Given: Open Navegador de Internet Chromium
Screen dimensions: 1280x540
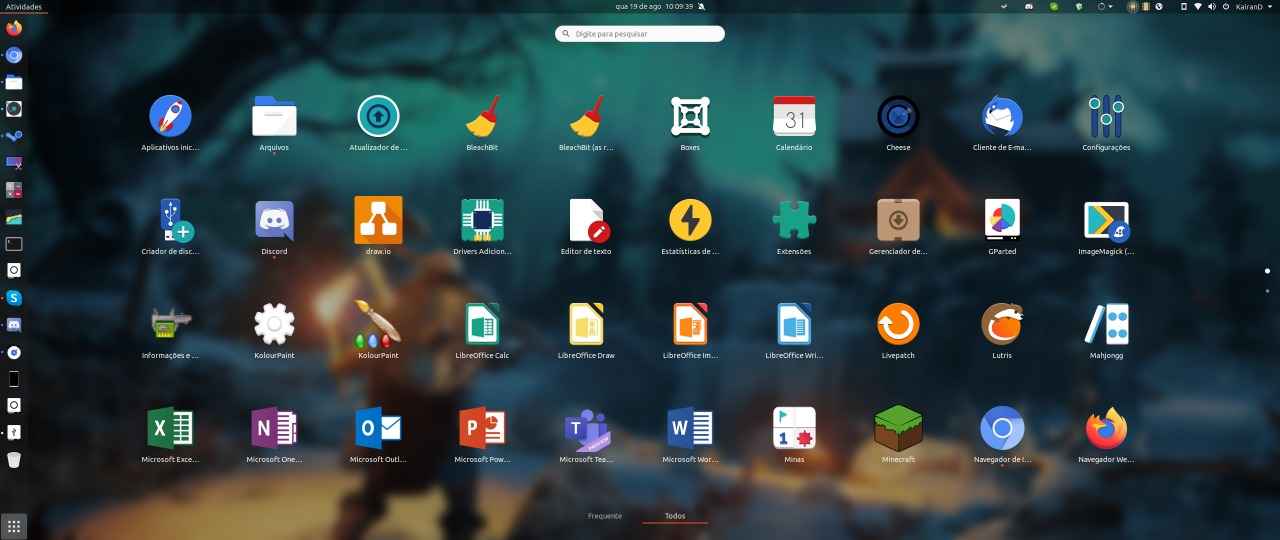Looking at the screenshot, I should click(1002, 428).
